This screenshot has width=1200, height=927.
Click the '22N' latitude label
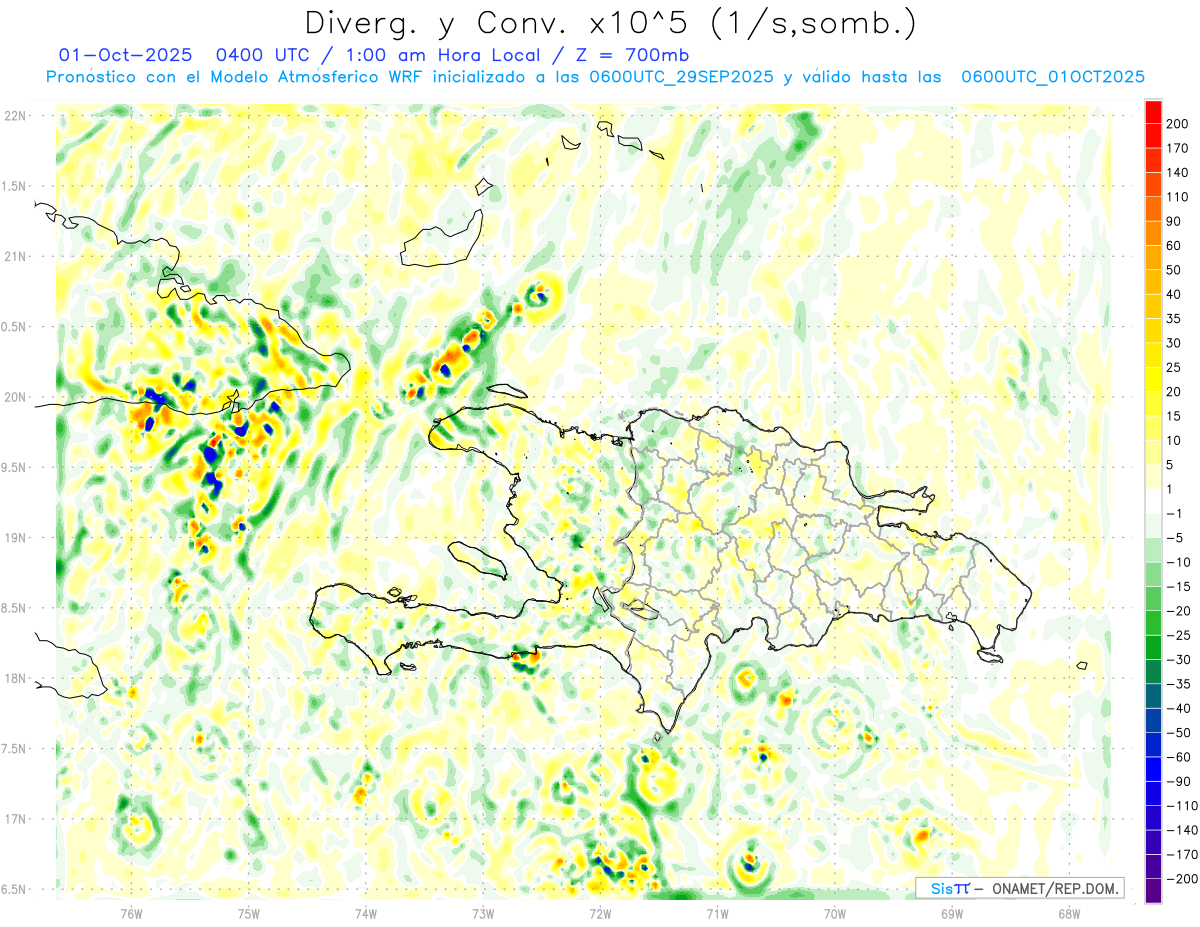click(x=15, y=116)
